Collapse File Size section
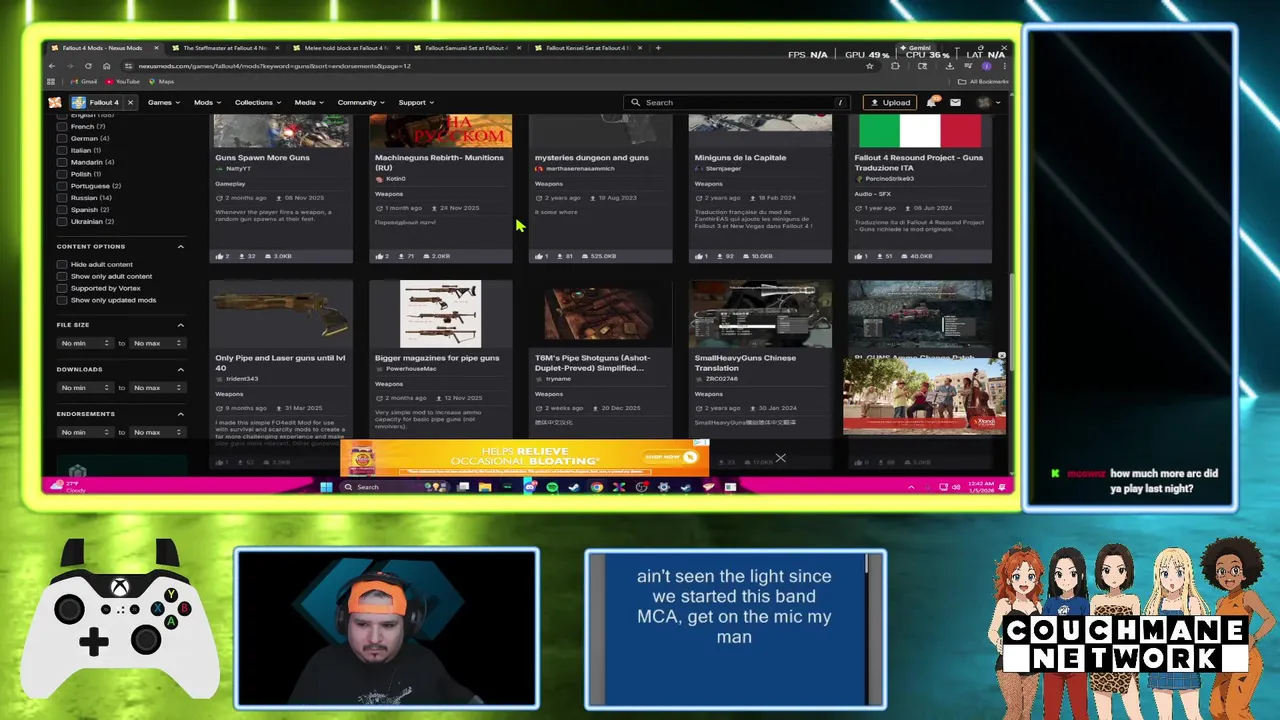Viewport: 1280px width, 720px height. 181,325
